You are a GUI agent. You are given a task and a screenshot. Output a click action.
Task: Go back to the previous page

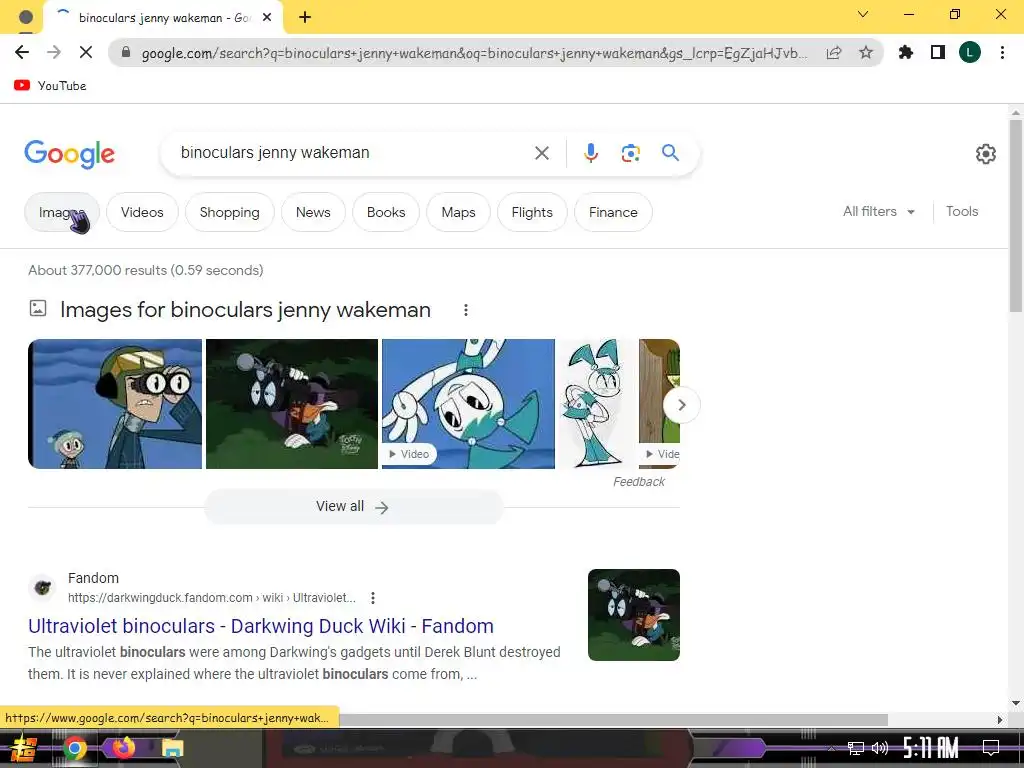click(x=22, y=52)
